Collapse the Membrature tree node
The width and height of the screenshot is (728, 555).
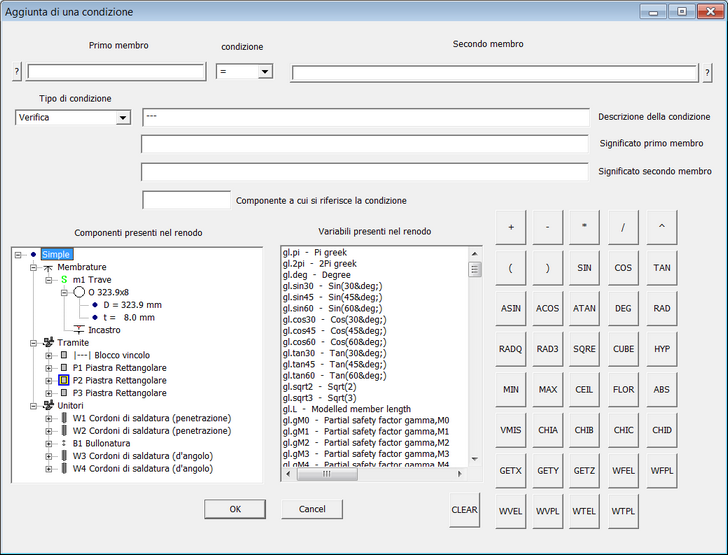[x=33, y=268]
